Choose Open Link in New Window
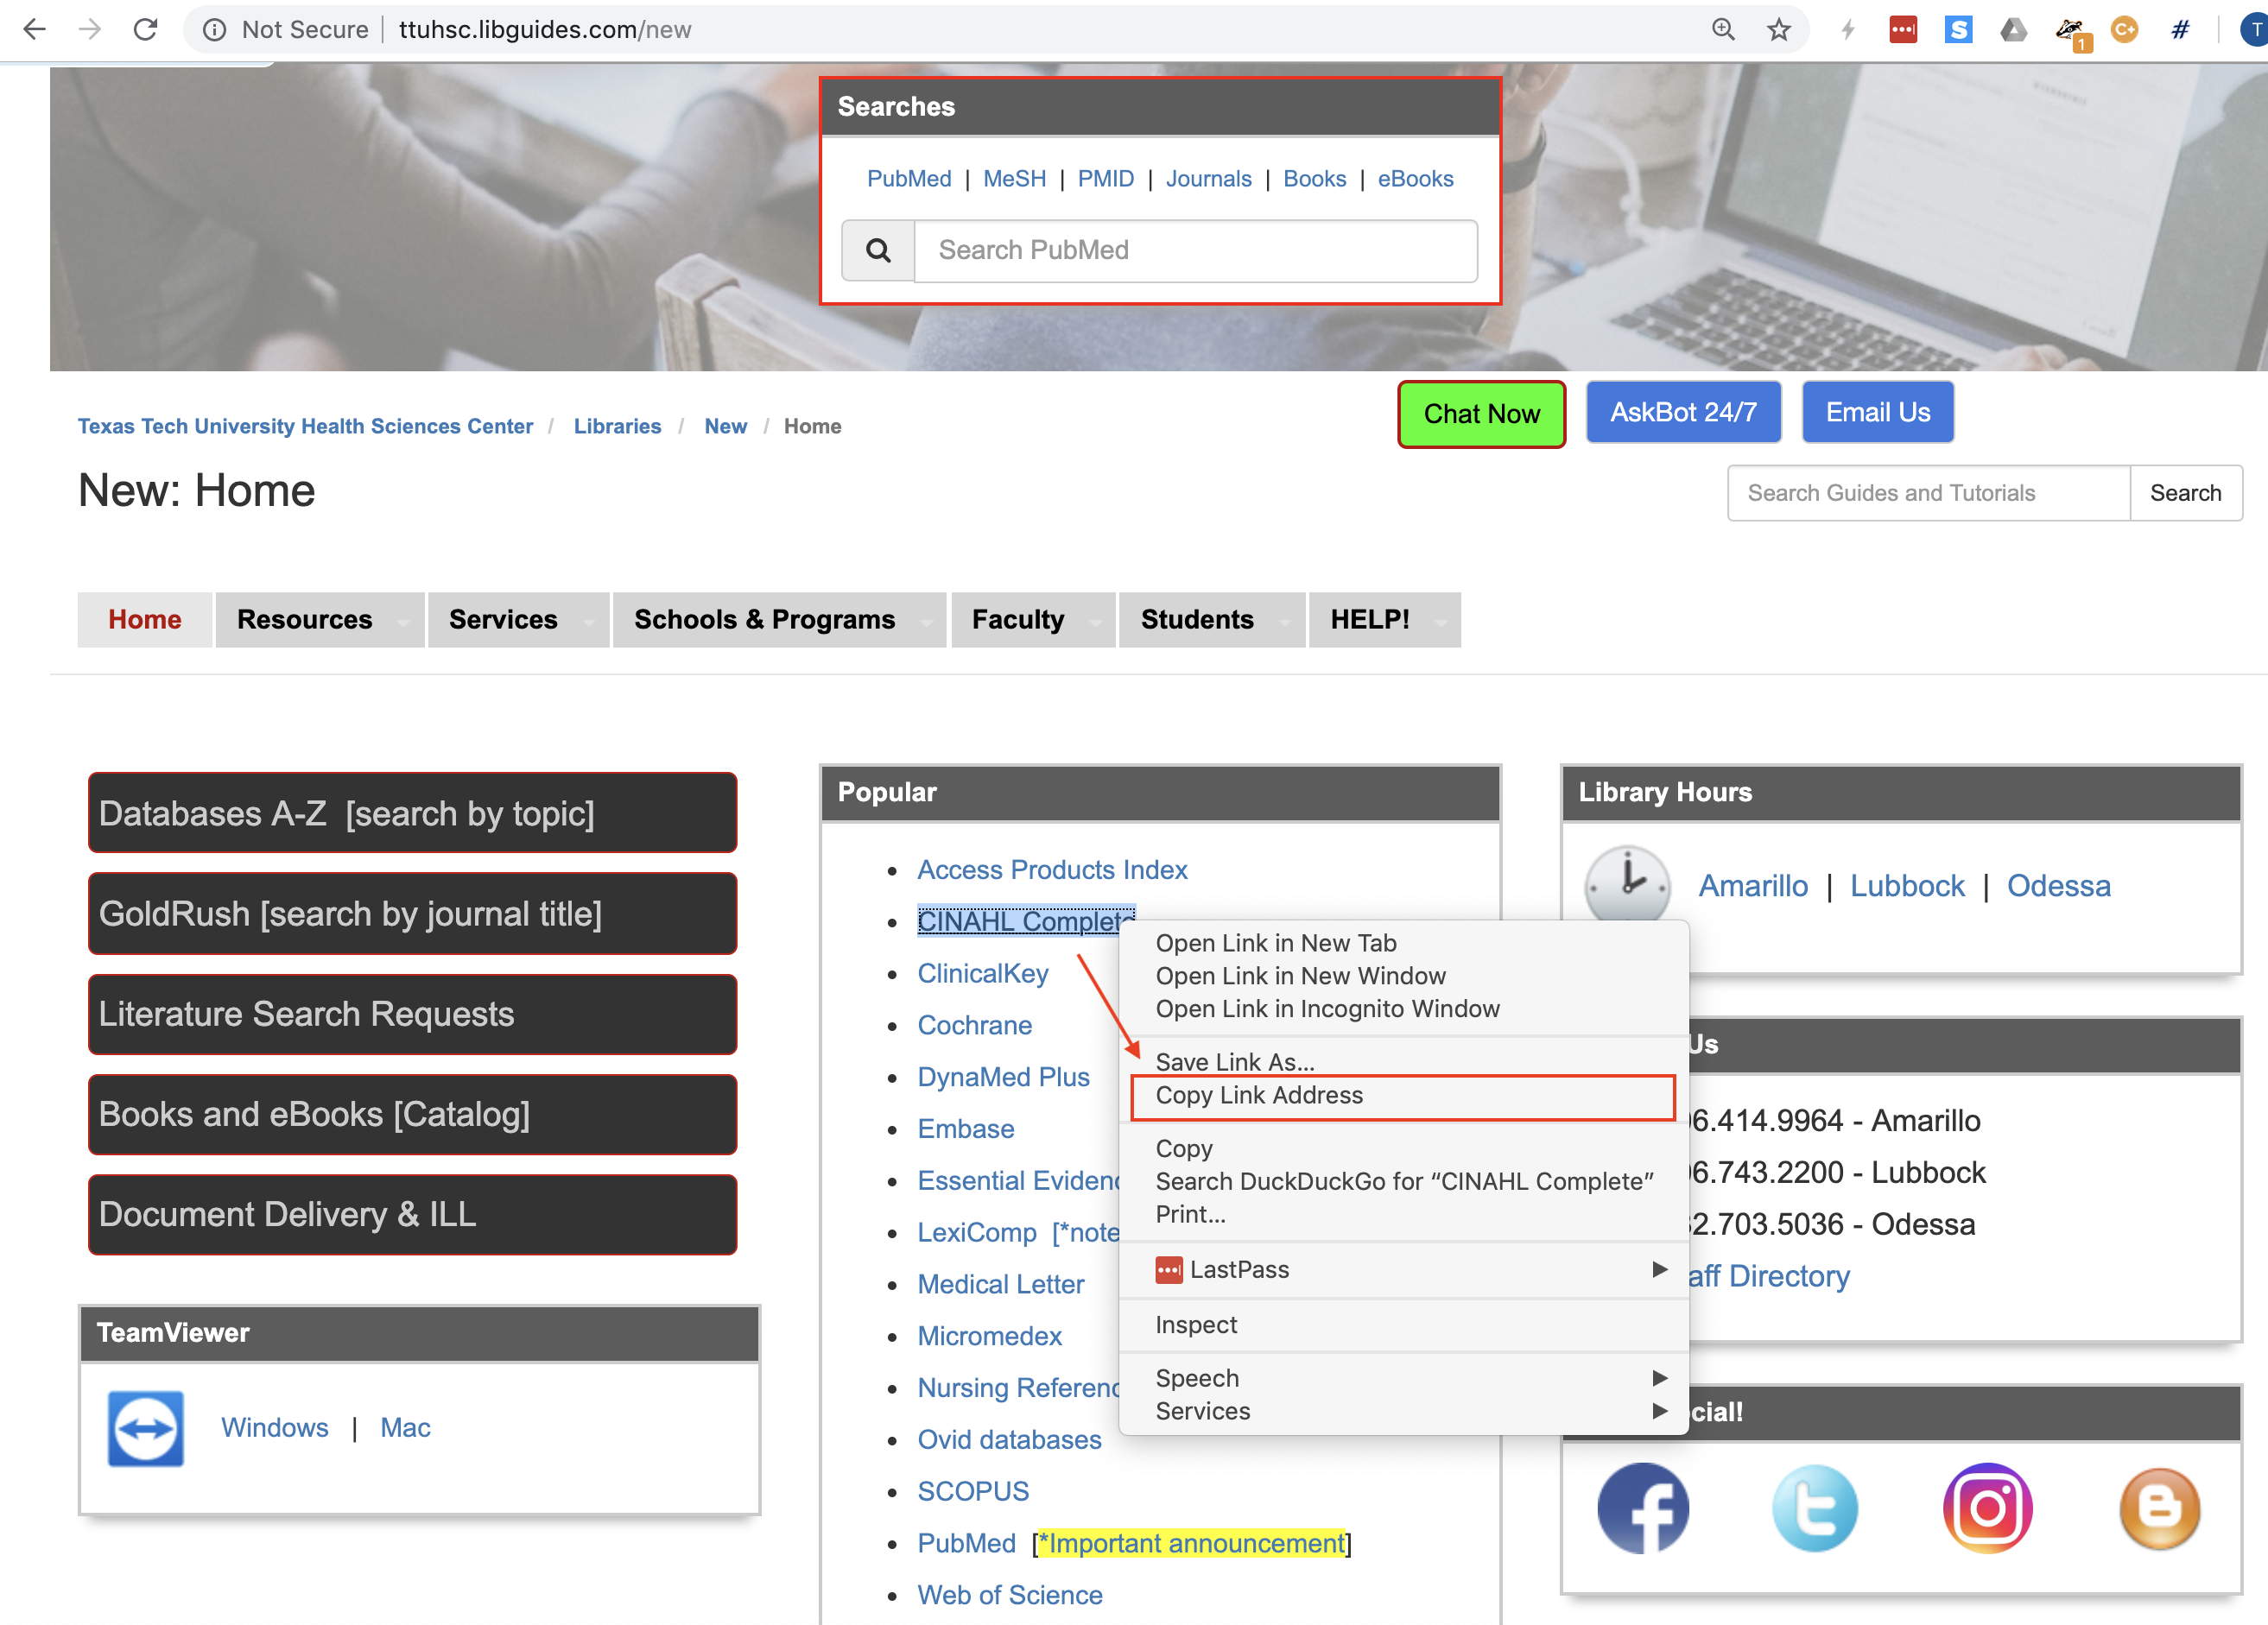Image resolution: width=2268 pixels, height=1625 pixels. (x=1403, y=976)
